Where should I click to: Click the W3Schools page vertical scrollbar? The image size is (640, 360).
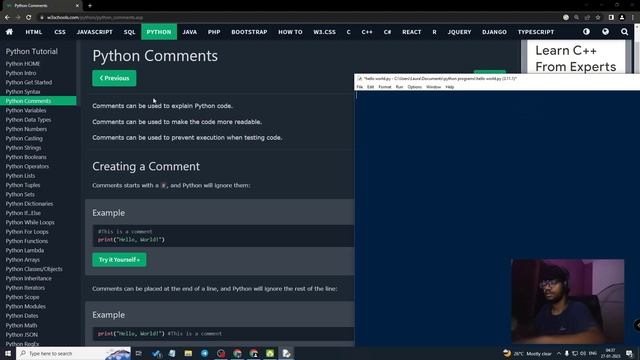(637, 49)
